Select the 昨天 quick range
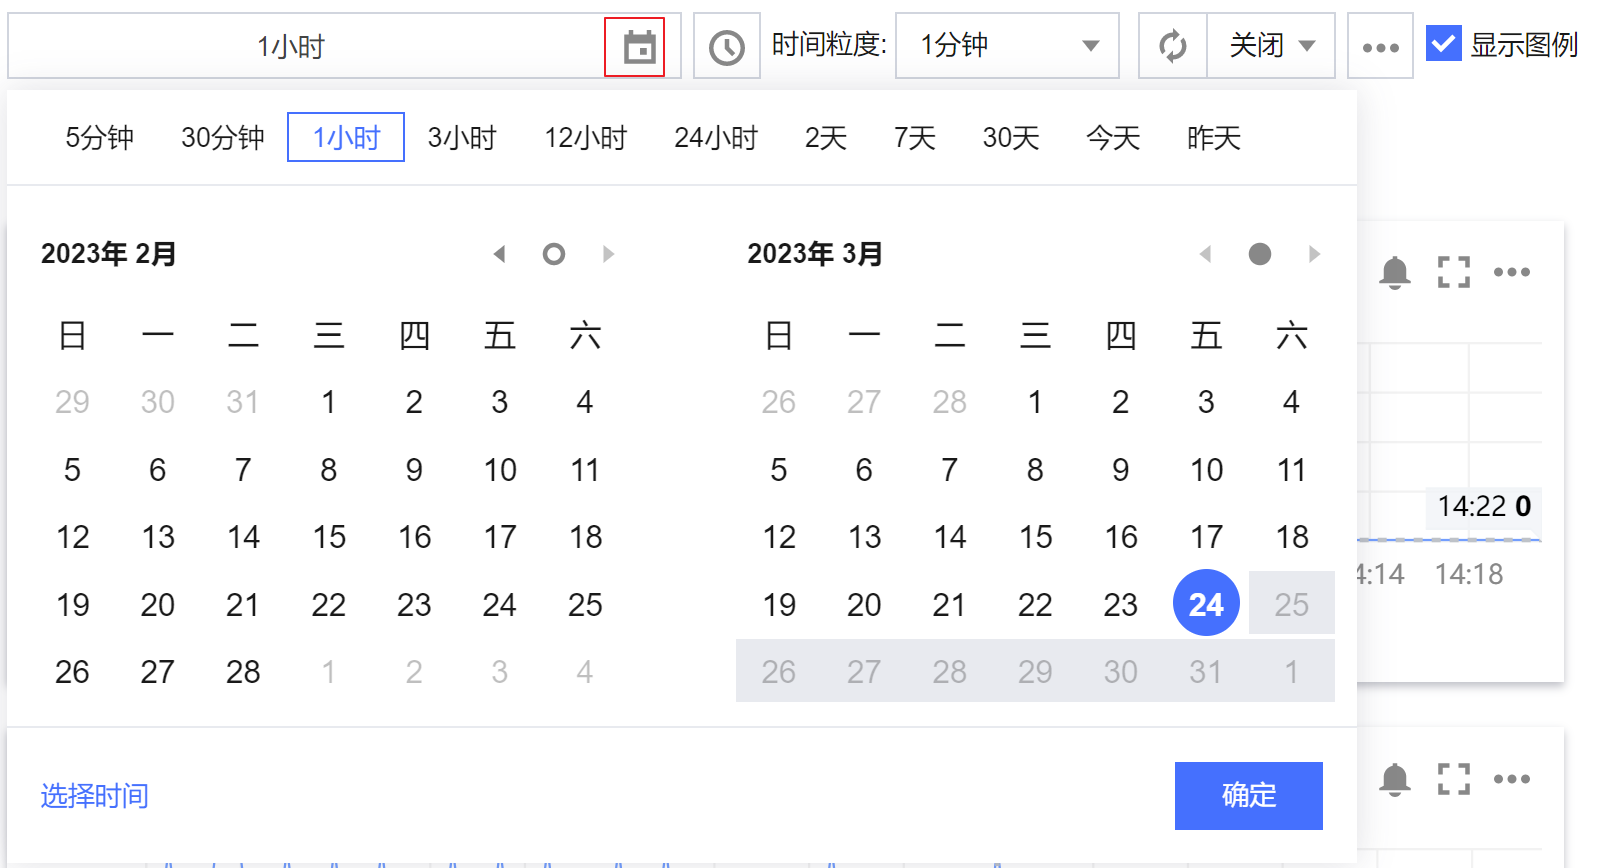1598x868 pixels. (x=1214, y=138)
